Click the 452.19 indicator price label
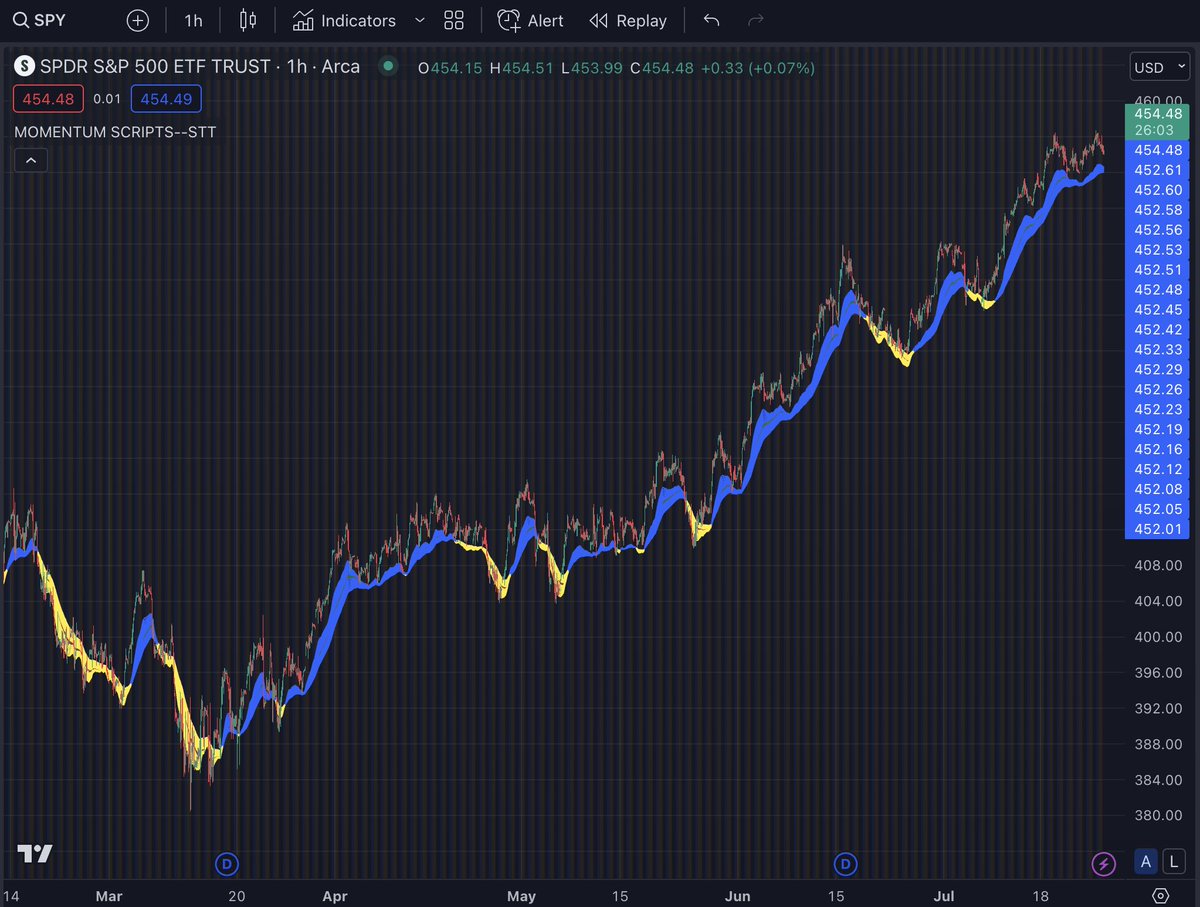The image size is (1200, 907). click(x=1158, y=429)
